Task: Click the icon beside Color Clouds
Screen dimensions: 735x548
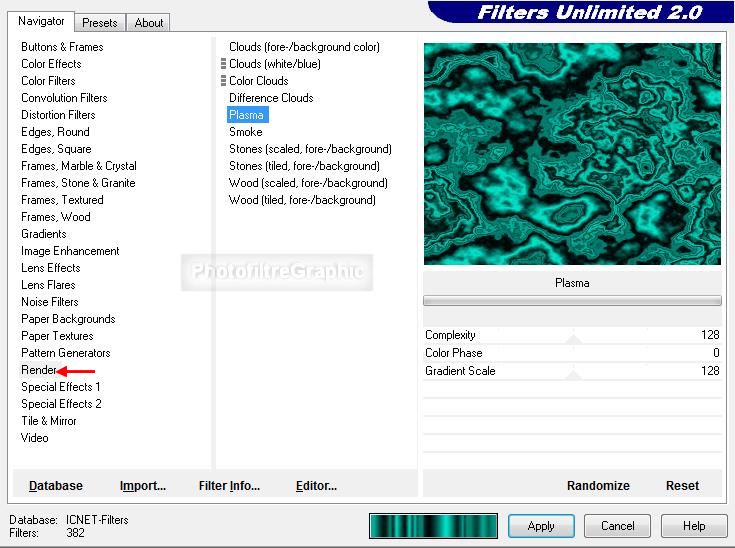Action: (x=224, y=81)
